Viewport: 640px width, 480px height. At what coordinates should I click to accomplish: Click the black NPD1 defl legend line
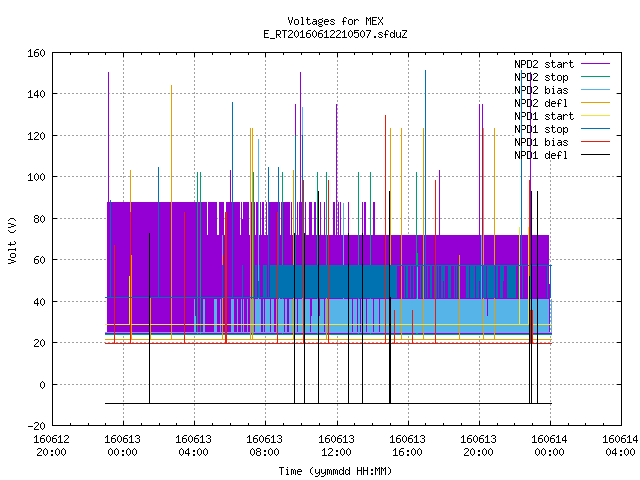point(595,155)
